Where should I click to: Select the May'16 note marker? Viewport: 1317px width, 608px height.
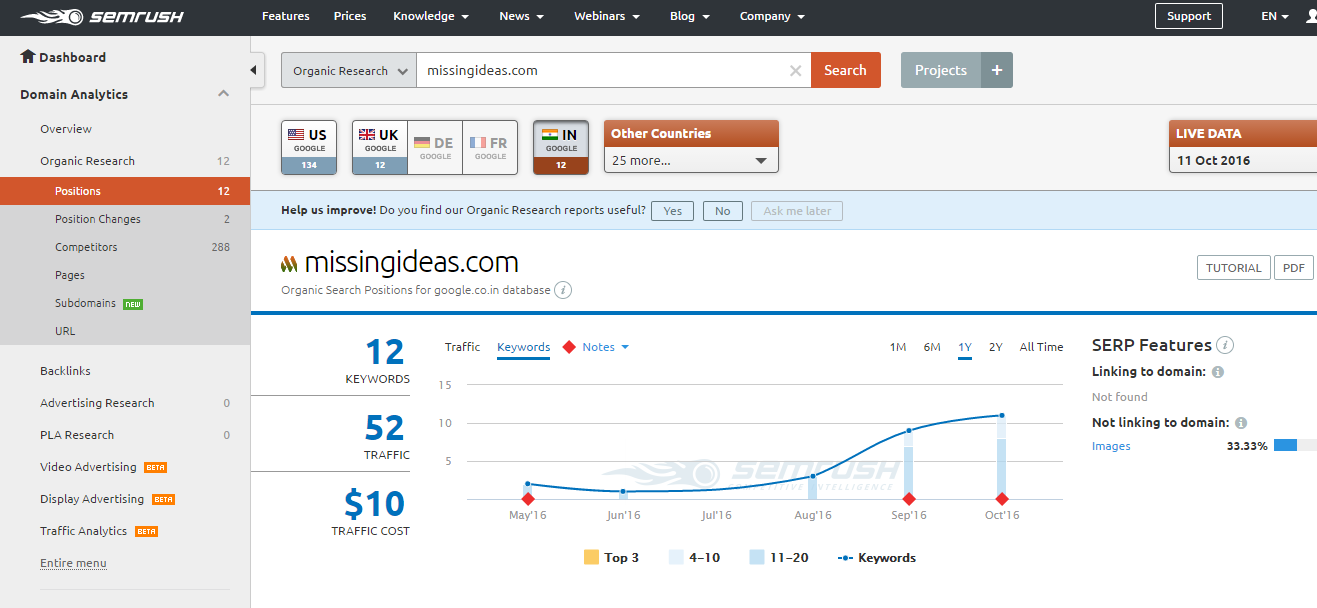pos(528,499)
